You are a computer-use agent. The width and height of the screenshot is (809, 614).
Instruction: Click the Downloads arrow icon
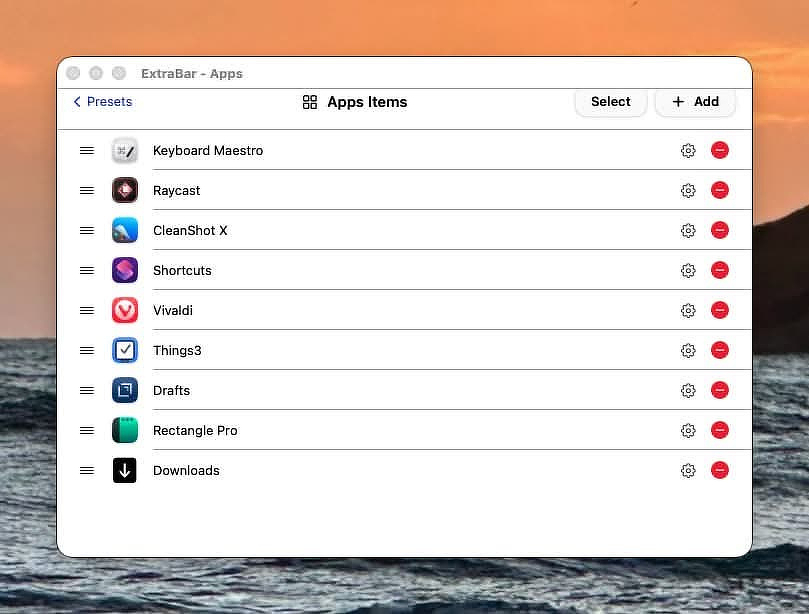click(x=125, y=471)
